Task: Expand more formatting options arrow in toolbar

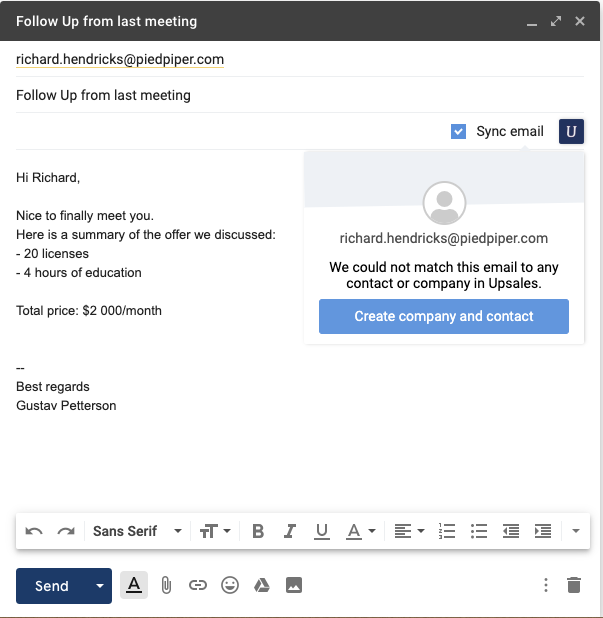Action: [576, 531]
